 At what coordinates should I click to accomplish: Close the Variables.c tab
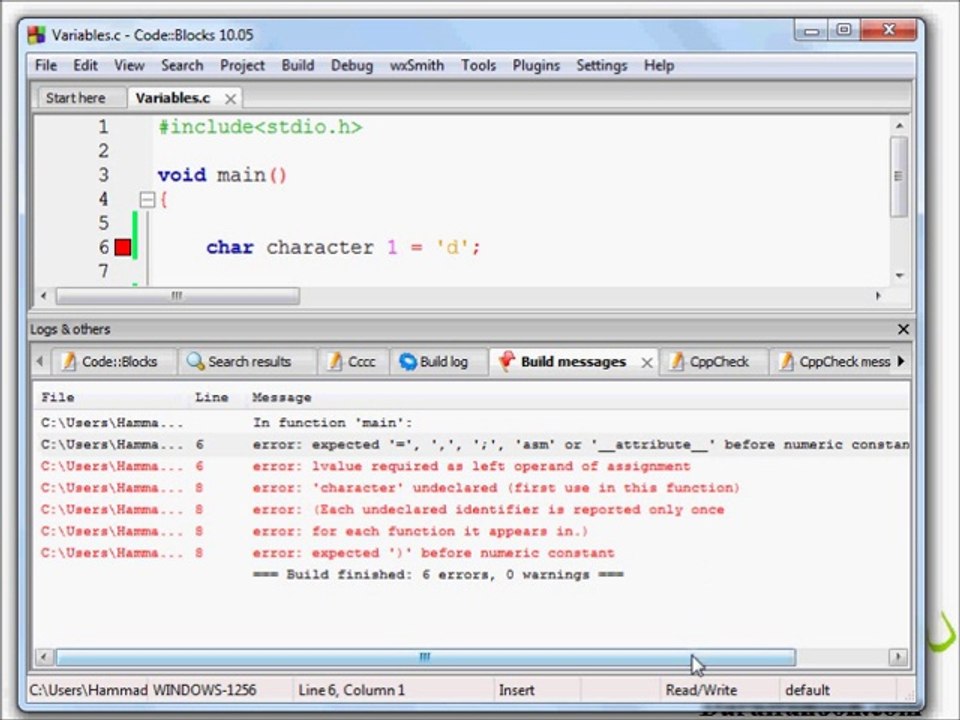(230, 99)
